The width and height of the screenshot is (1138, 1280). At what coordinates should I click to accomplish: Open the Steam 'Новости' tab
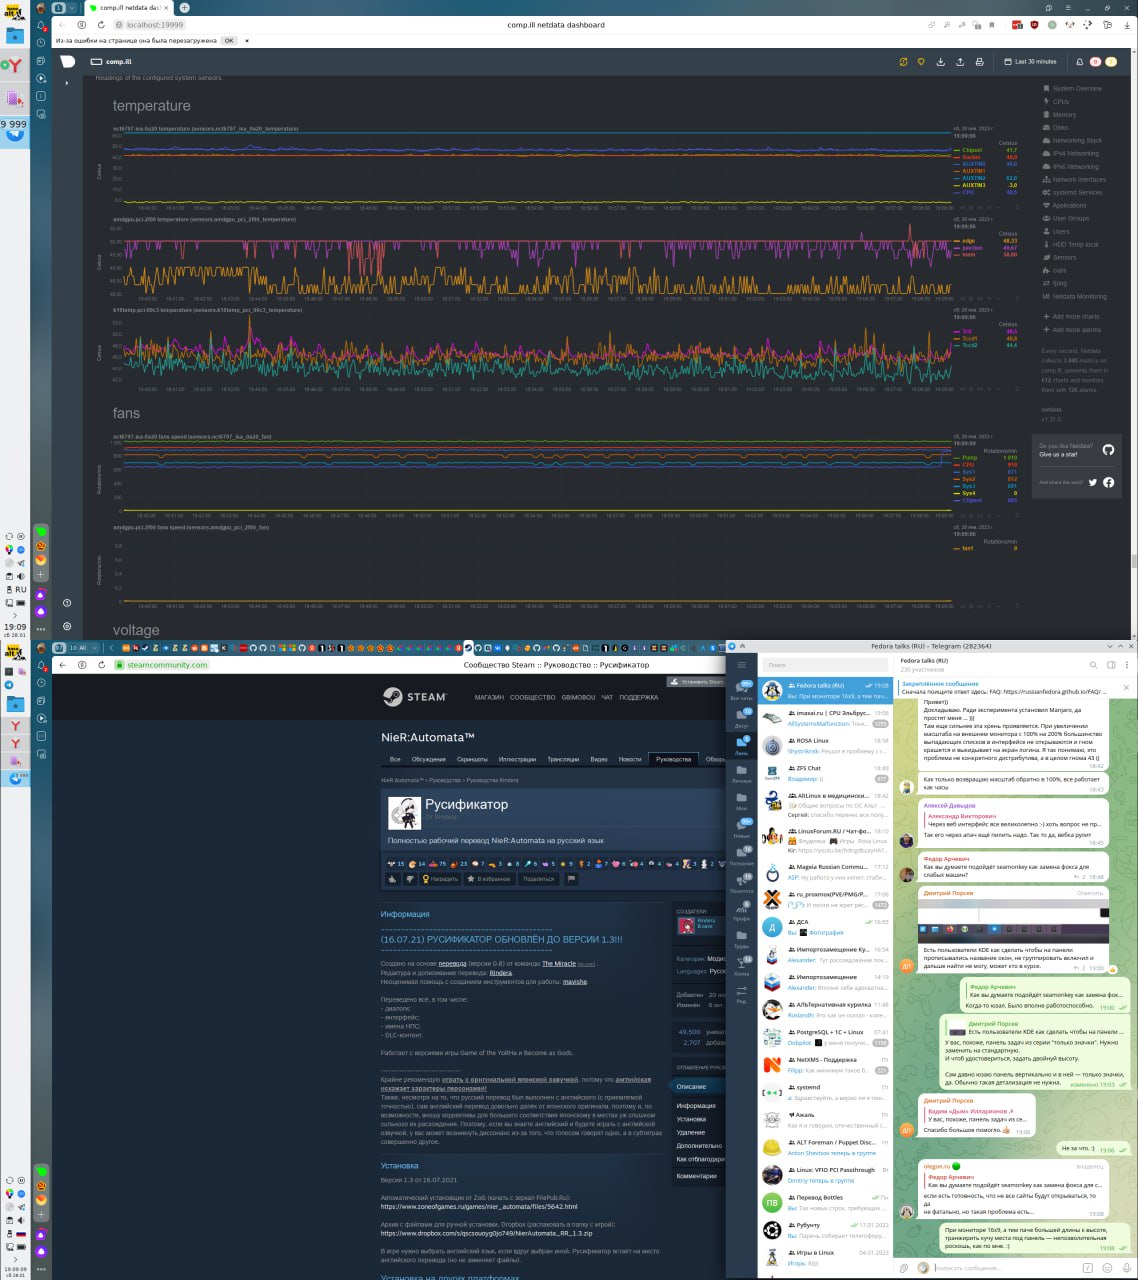(630, 759)
